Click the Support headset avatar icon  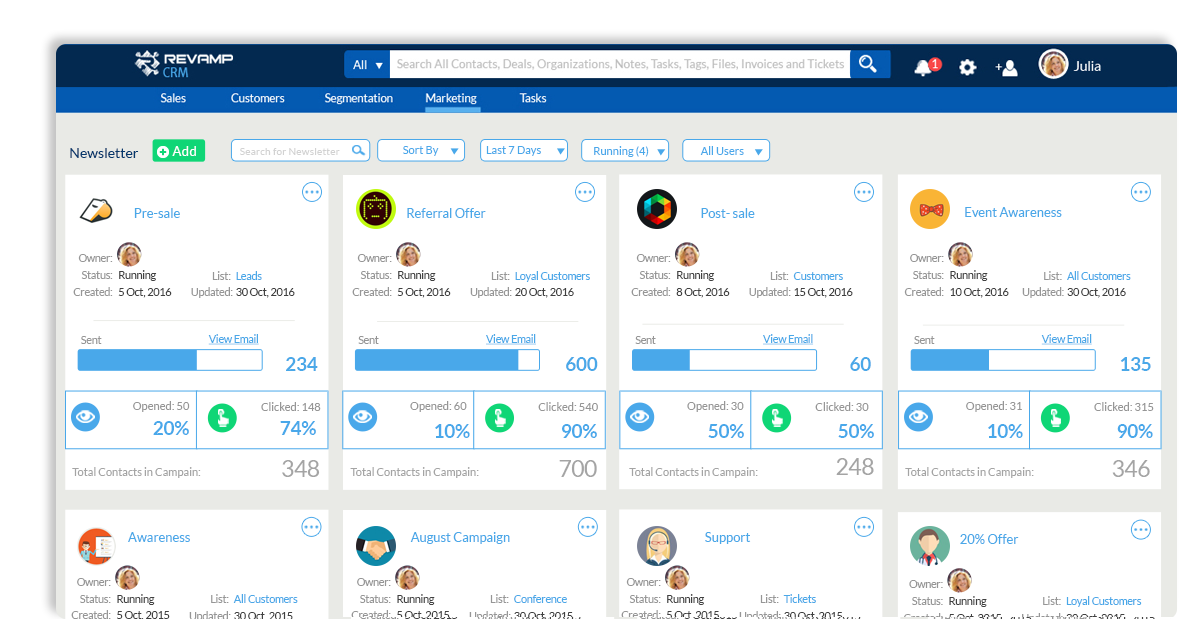(657, 546)
